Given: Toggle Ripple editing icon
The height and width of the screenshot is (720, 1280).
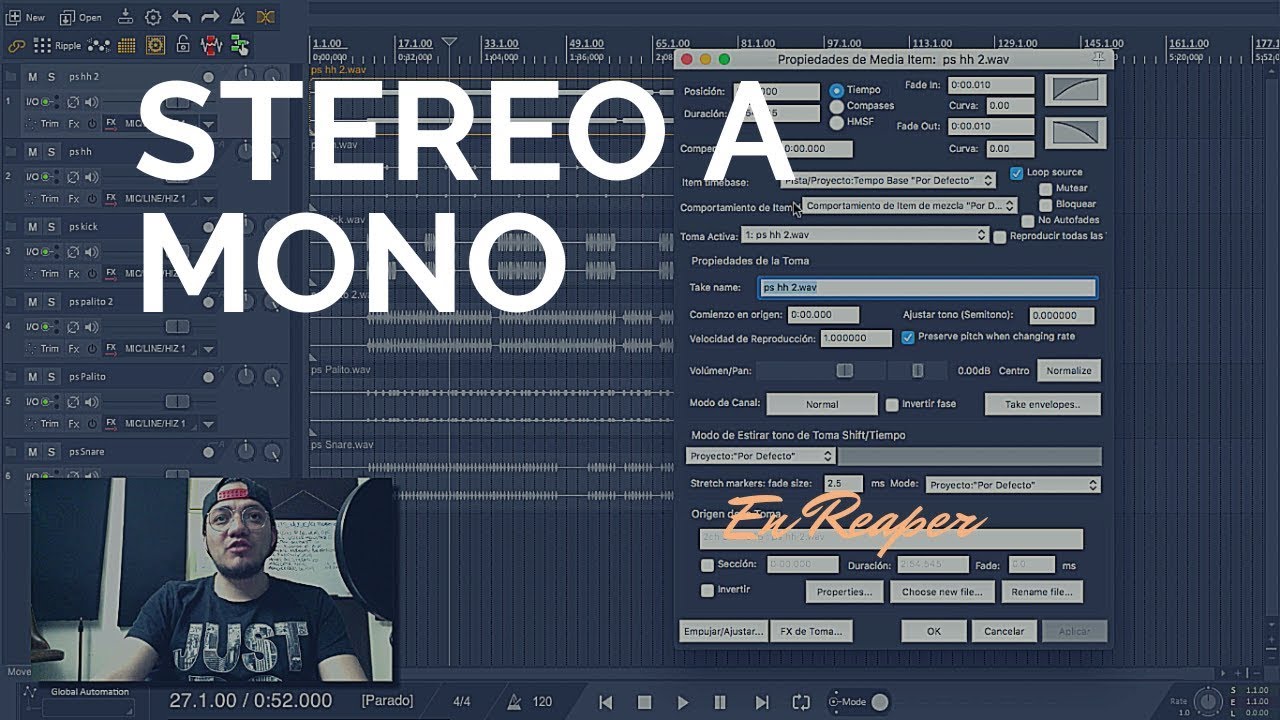Looking at the screenshot, I should tap(58, 45).
